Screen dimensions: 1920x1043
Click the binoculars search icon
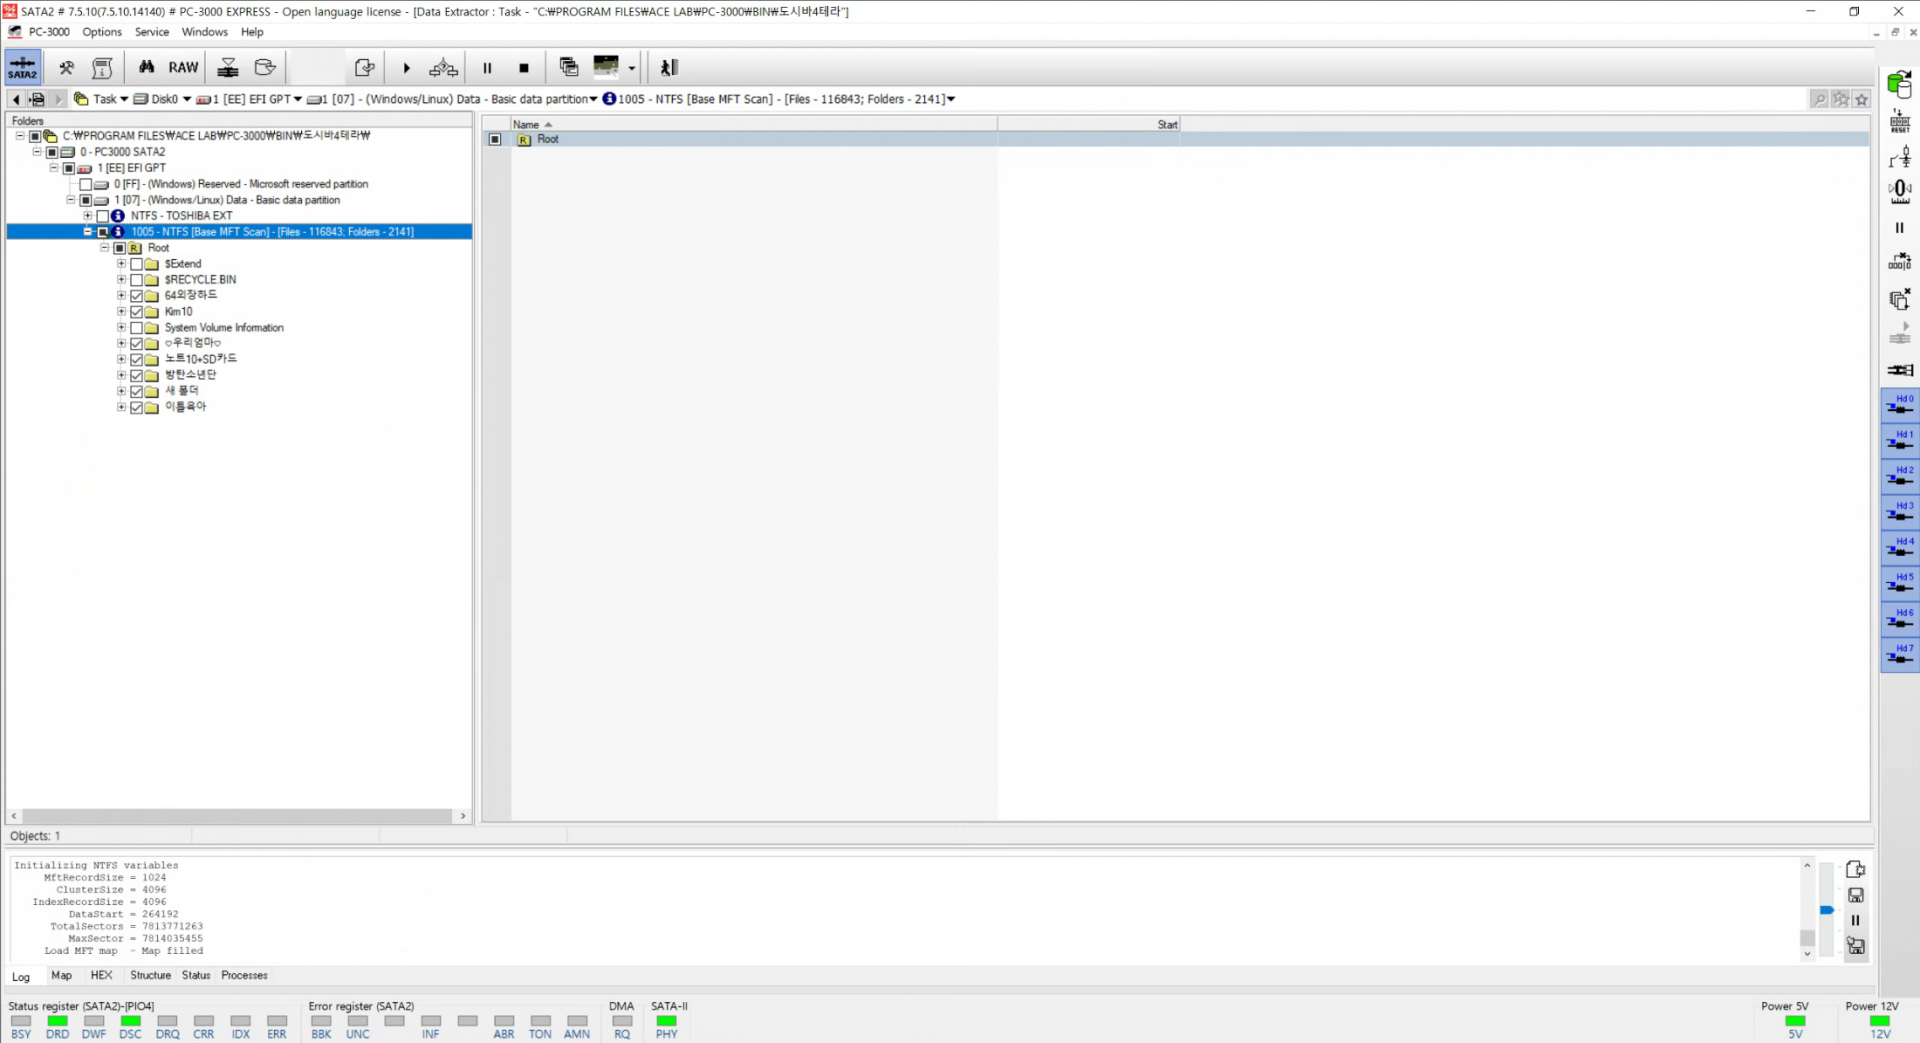(x=147, y=68)
